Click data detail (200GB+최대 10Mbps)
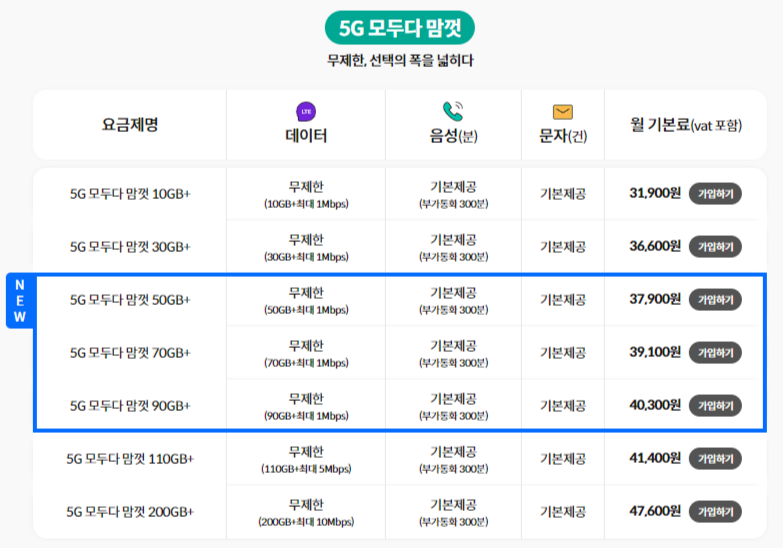The width and height of the screenshot is (783, 548). (306, 522)
